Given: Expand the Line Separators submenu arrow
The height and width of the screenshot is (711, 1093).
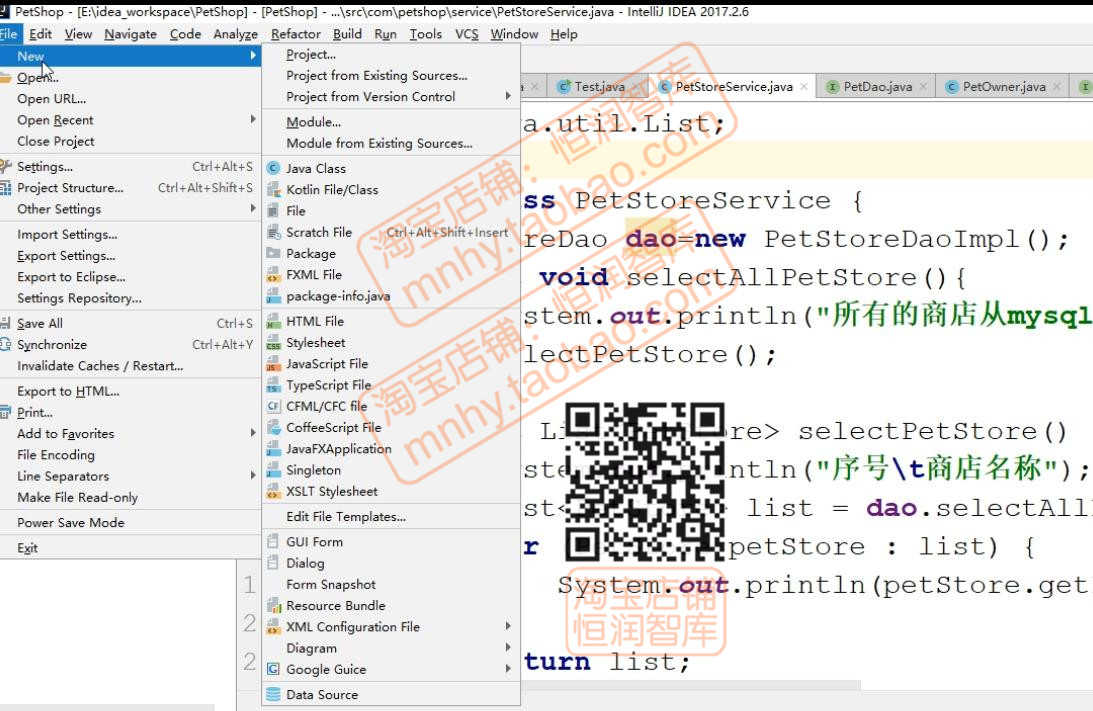Looking at the screenshot, I should [x=253, y=475].
